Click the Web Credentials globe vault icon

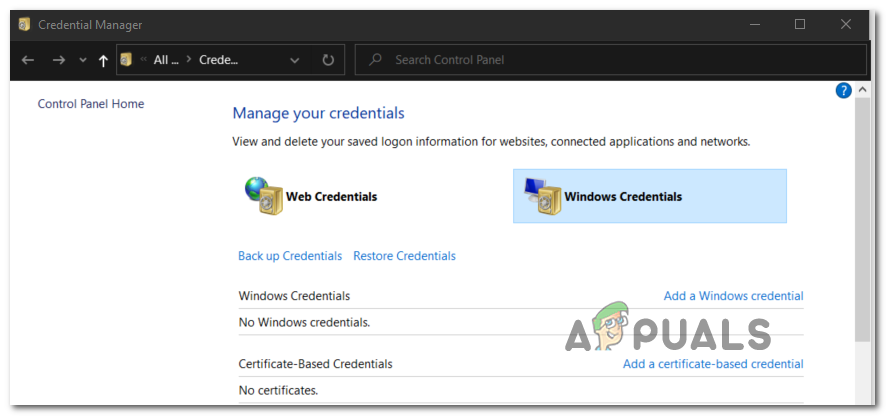264,196
